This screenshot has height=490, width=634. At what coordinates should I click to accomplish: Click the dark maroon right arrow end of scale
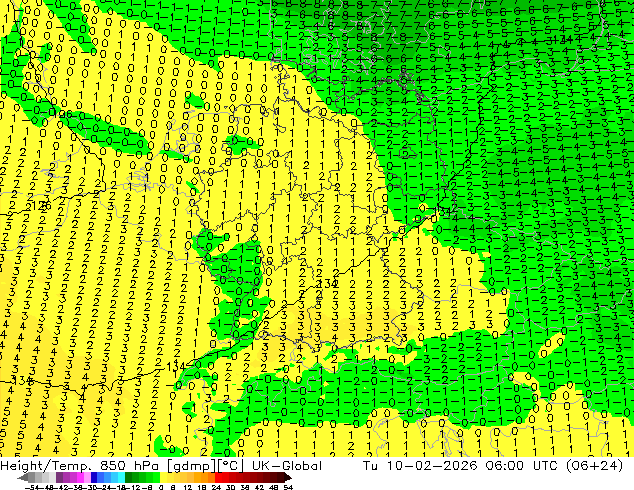tap(287, 477)
